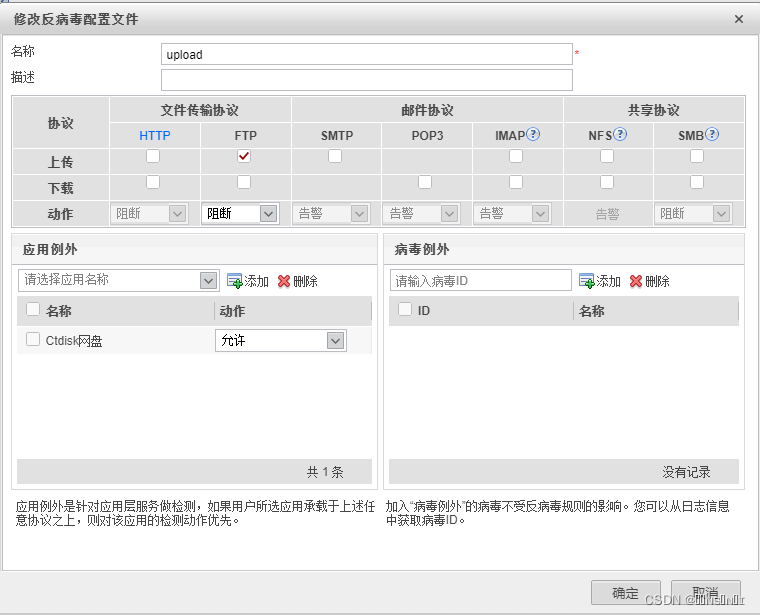Open the IMAP action dropdown
The height and width of the screenshot is (615, 760).
coord(512,214)
